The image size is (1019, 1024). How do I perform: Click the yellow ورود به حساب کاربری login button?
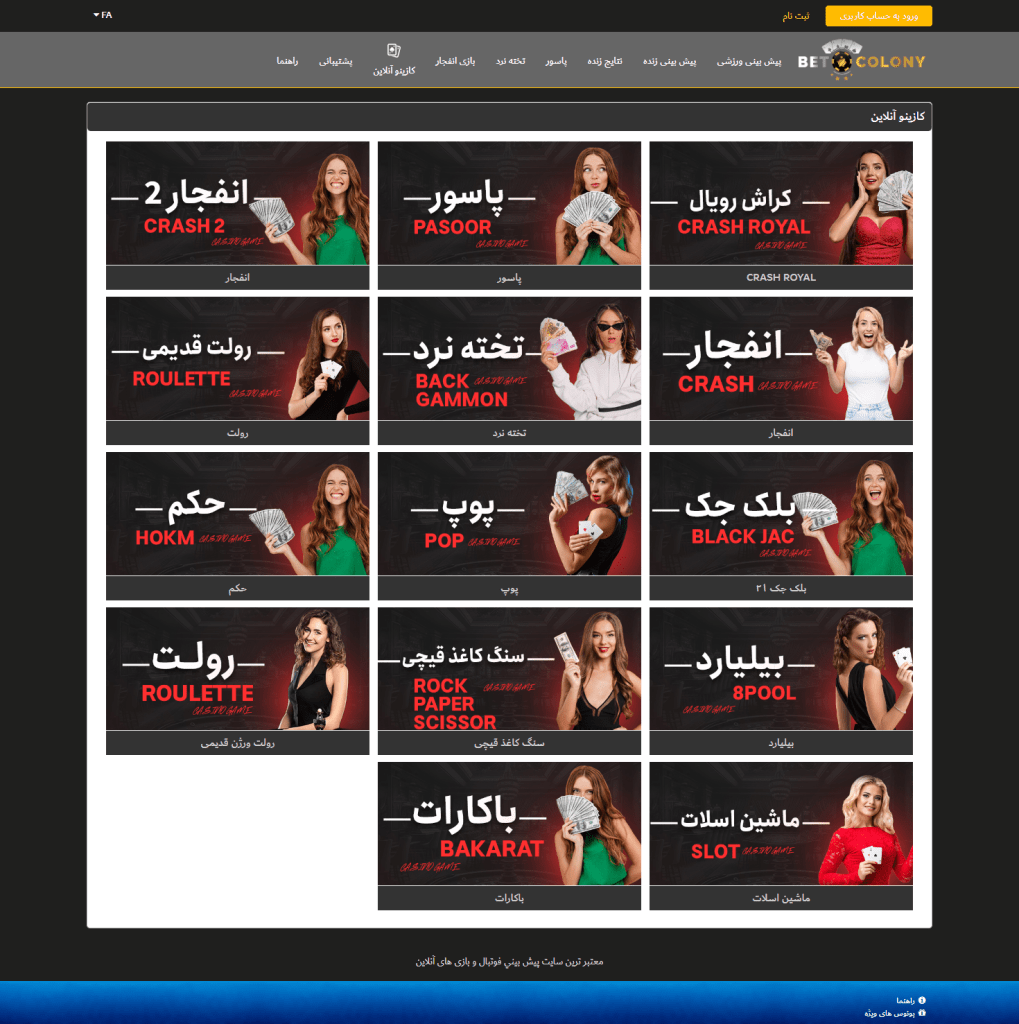[879, 16]
